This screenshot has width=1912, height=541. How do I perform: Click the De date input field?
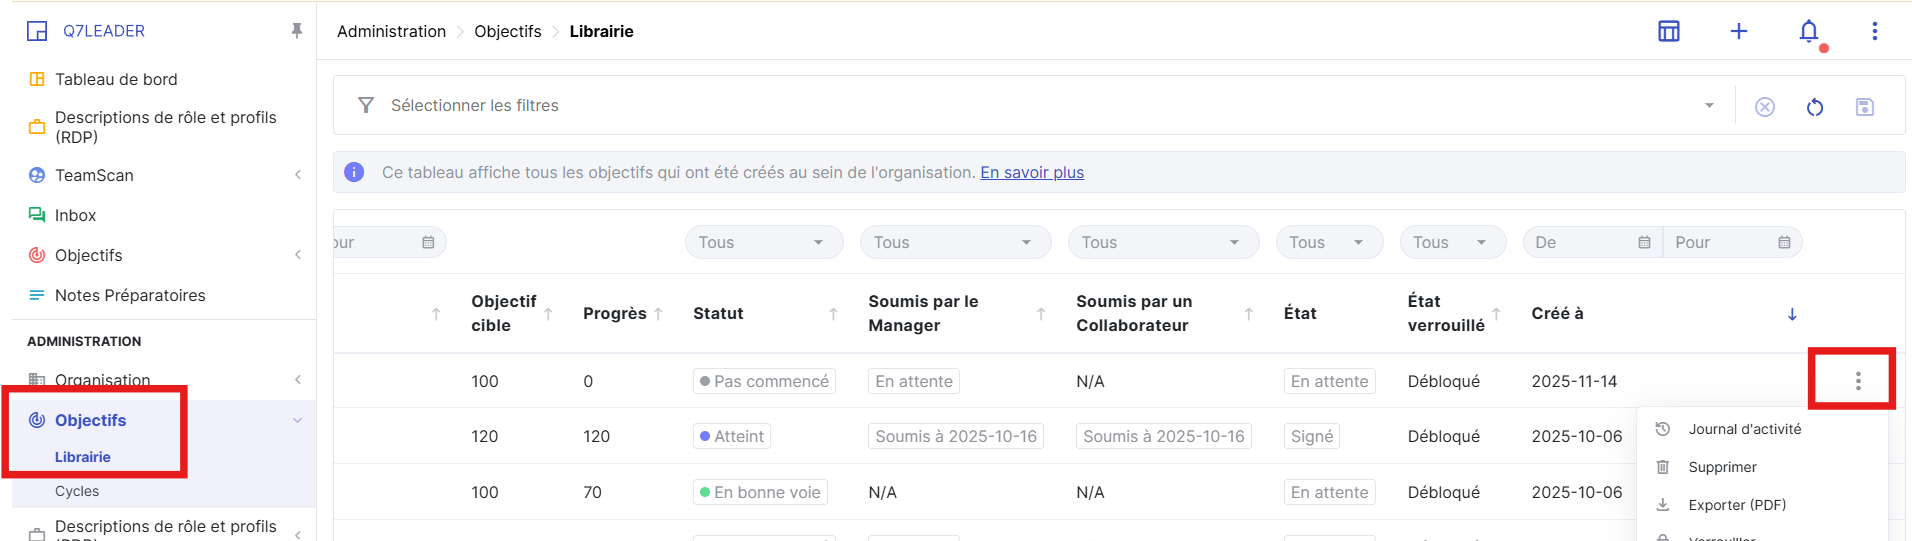(x=1582, y=242)
